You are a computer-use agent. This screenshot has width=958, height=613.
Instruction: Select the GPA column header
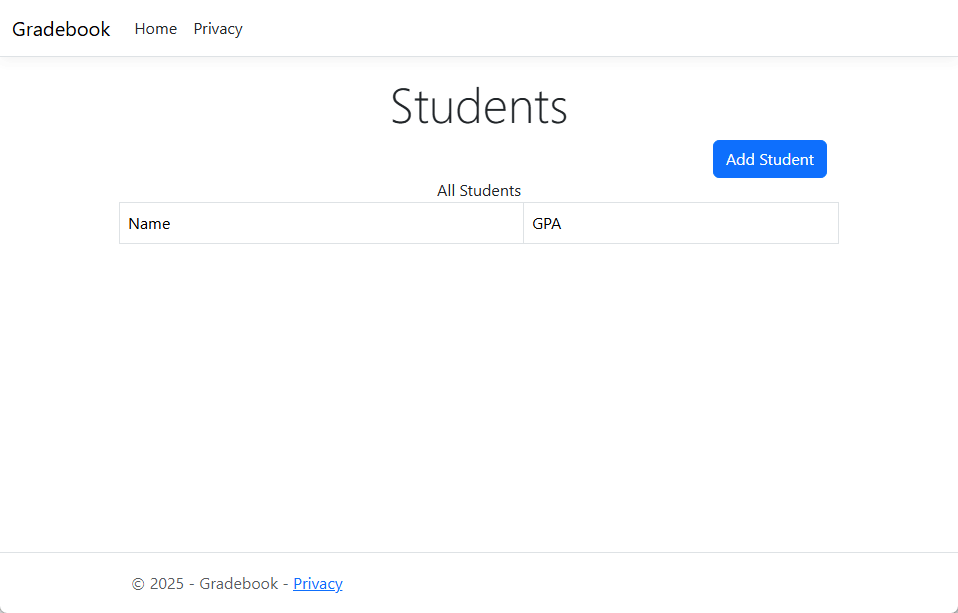coord(547,224)
